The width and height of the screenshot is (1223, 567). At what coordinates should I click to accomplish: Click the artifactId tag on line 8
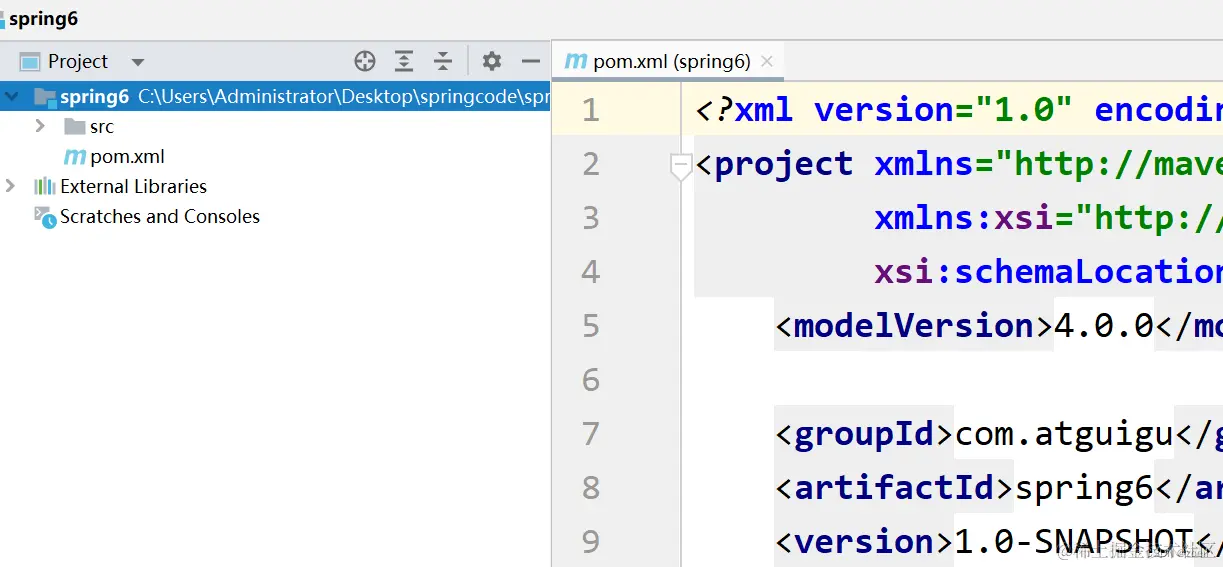pyautogui.click(x=895, y=487)
